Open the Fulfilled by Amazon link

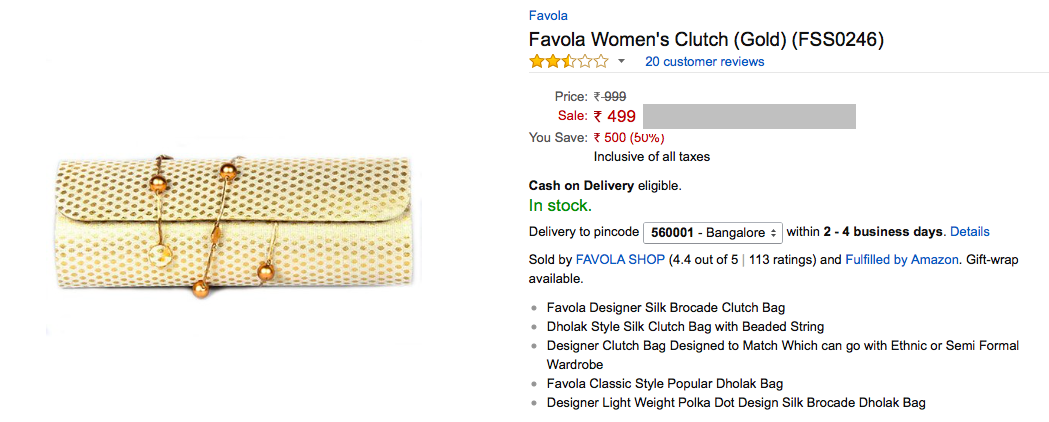pos(902,259)
